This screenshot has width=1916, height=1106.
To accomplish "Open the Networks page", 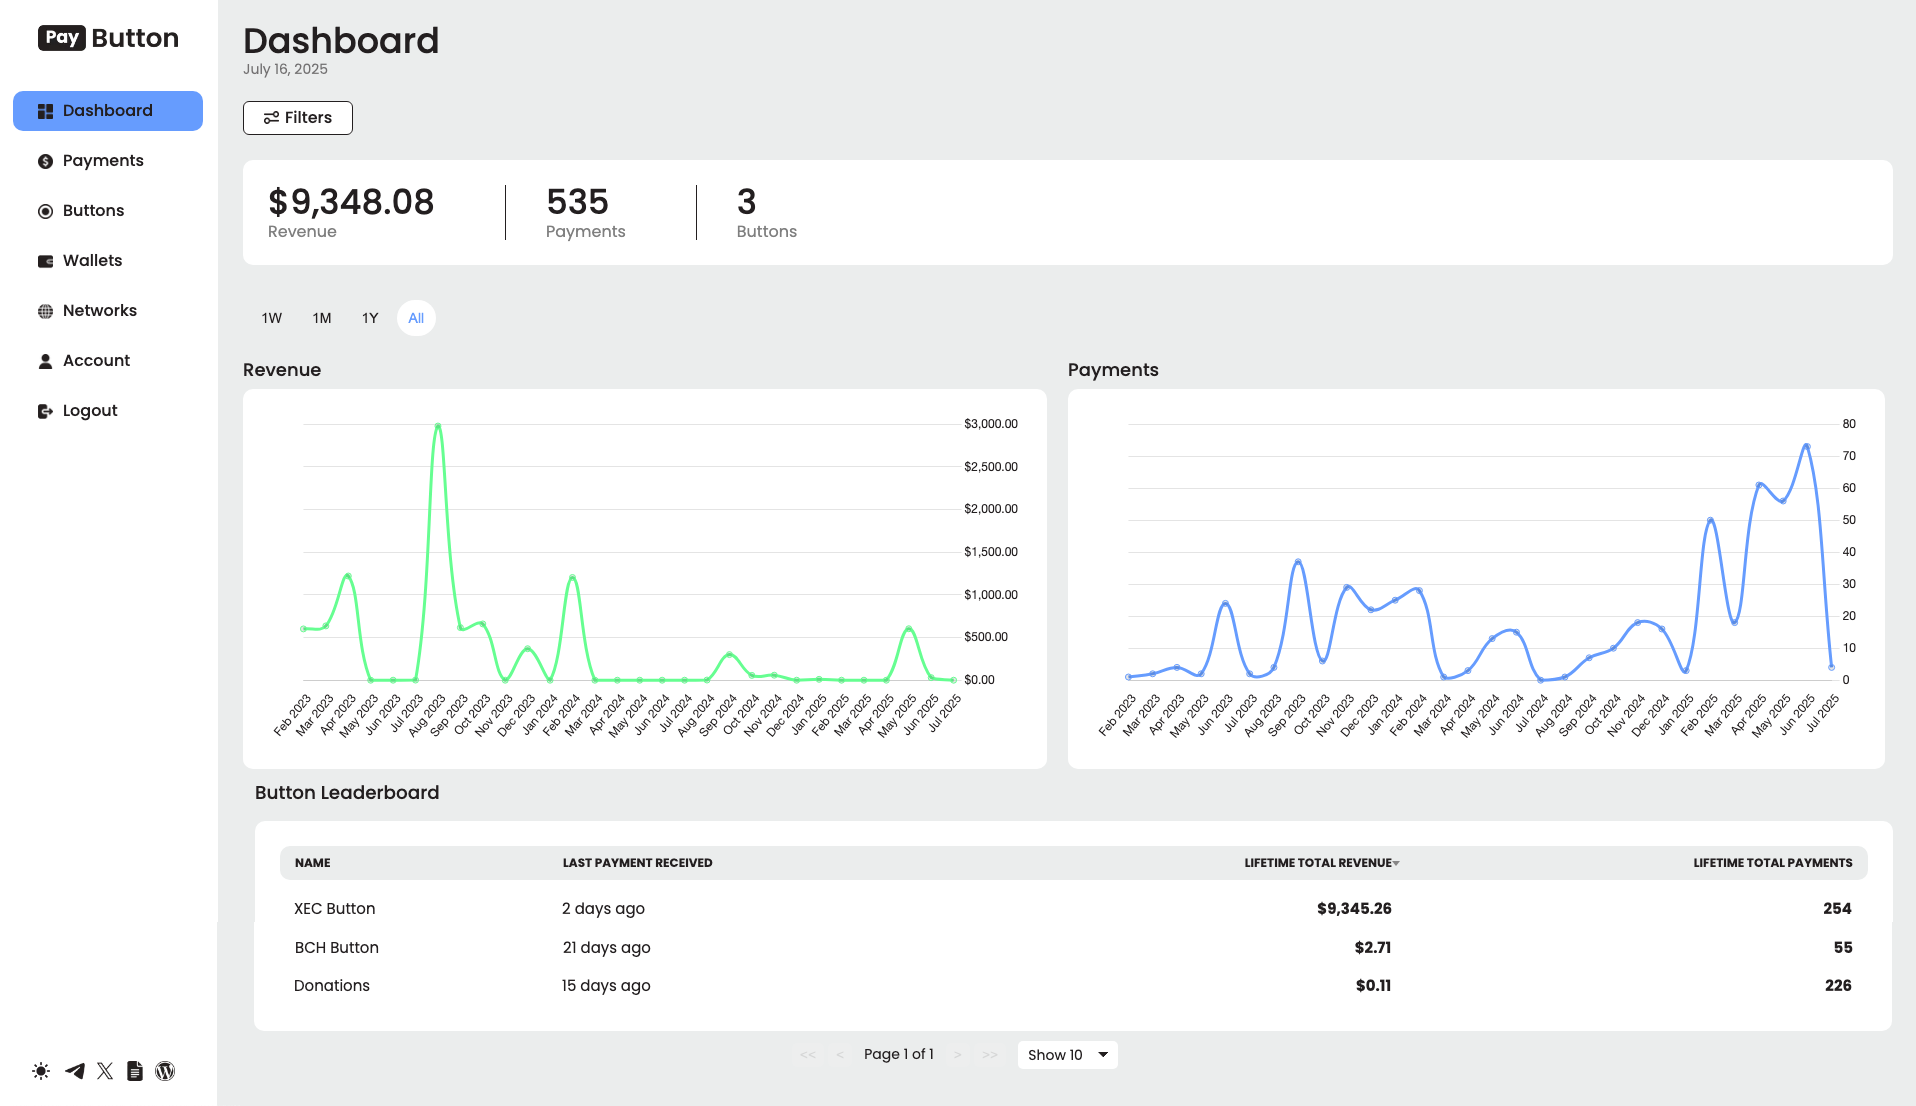I will click(x=100, y=310).
